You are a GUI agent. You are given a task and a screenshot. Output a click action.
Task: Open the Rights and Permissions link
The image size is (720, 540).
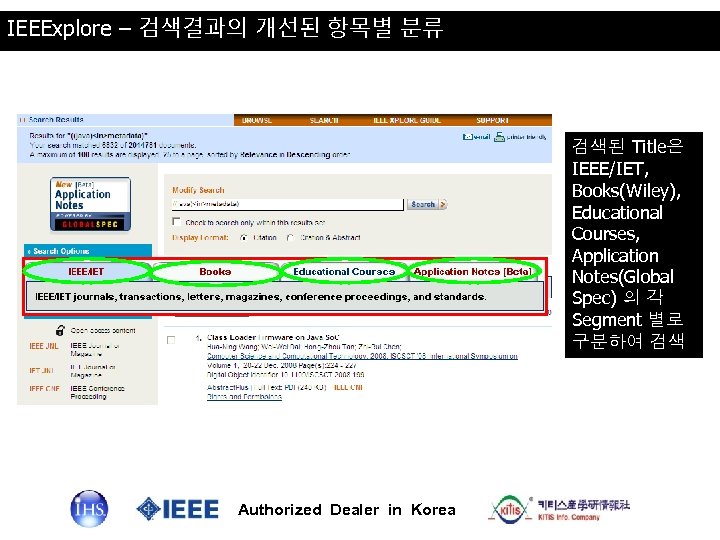pyautogui.click(x=244, y=397)
